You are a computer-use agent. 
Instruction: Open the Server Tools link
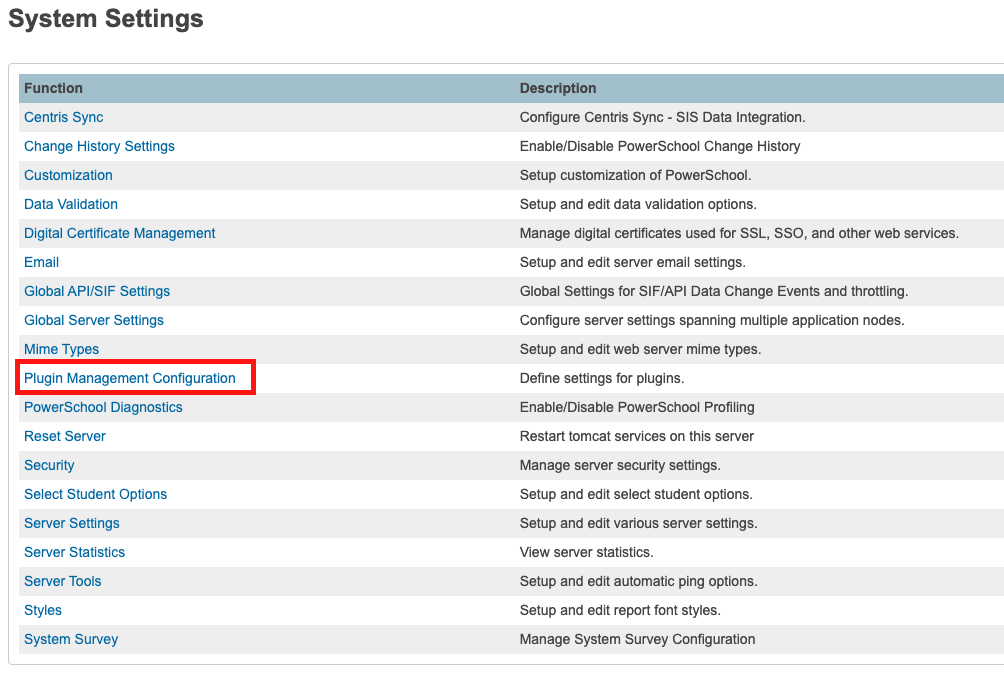coord(63,581)
